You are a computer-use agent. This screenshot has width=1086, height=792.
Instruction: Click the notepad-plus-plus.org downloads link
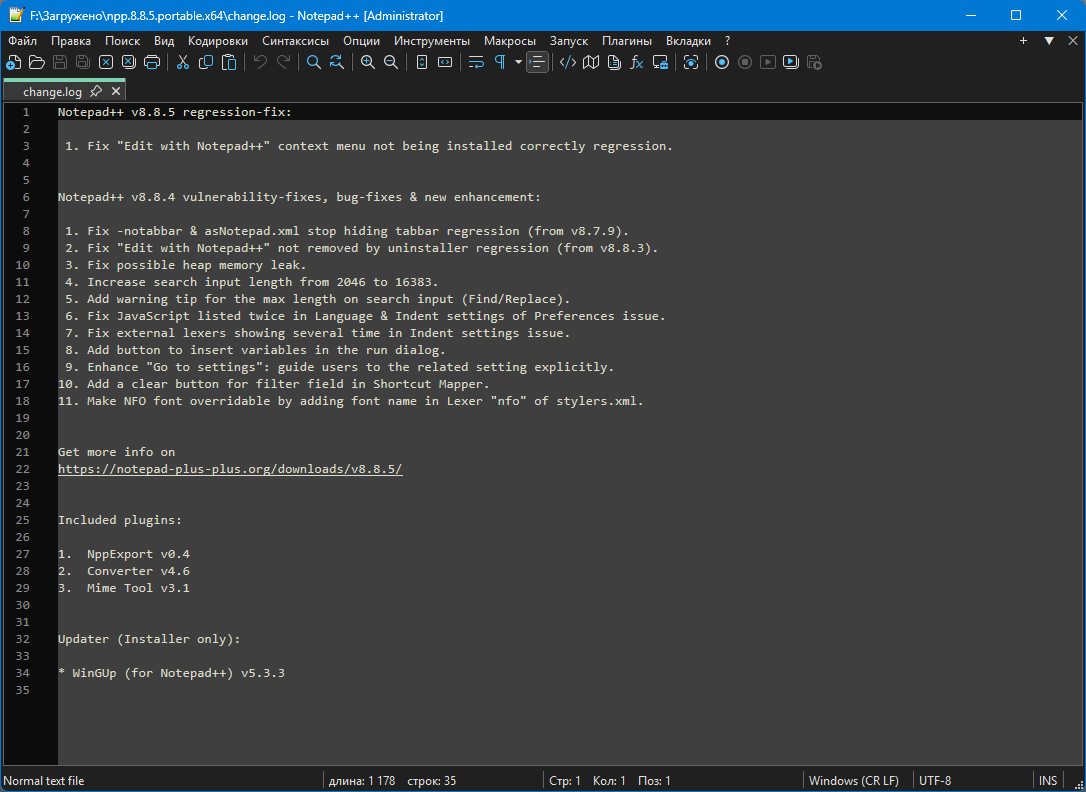[x=230, y=469]
